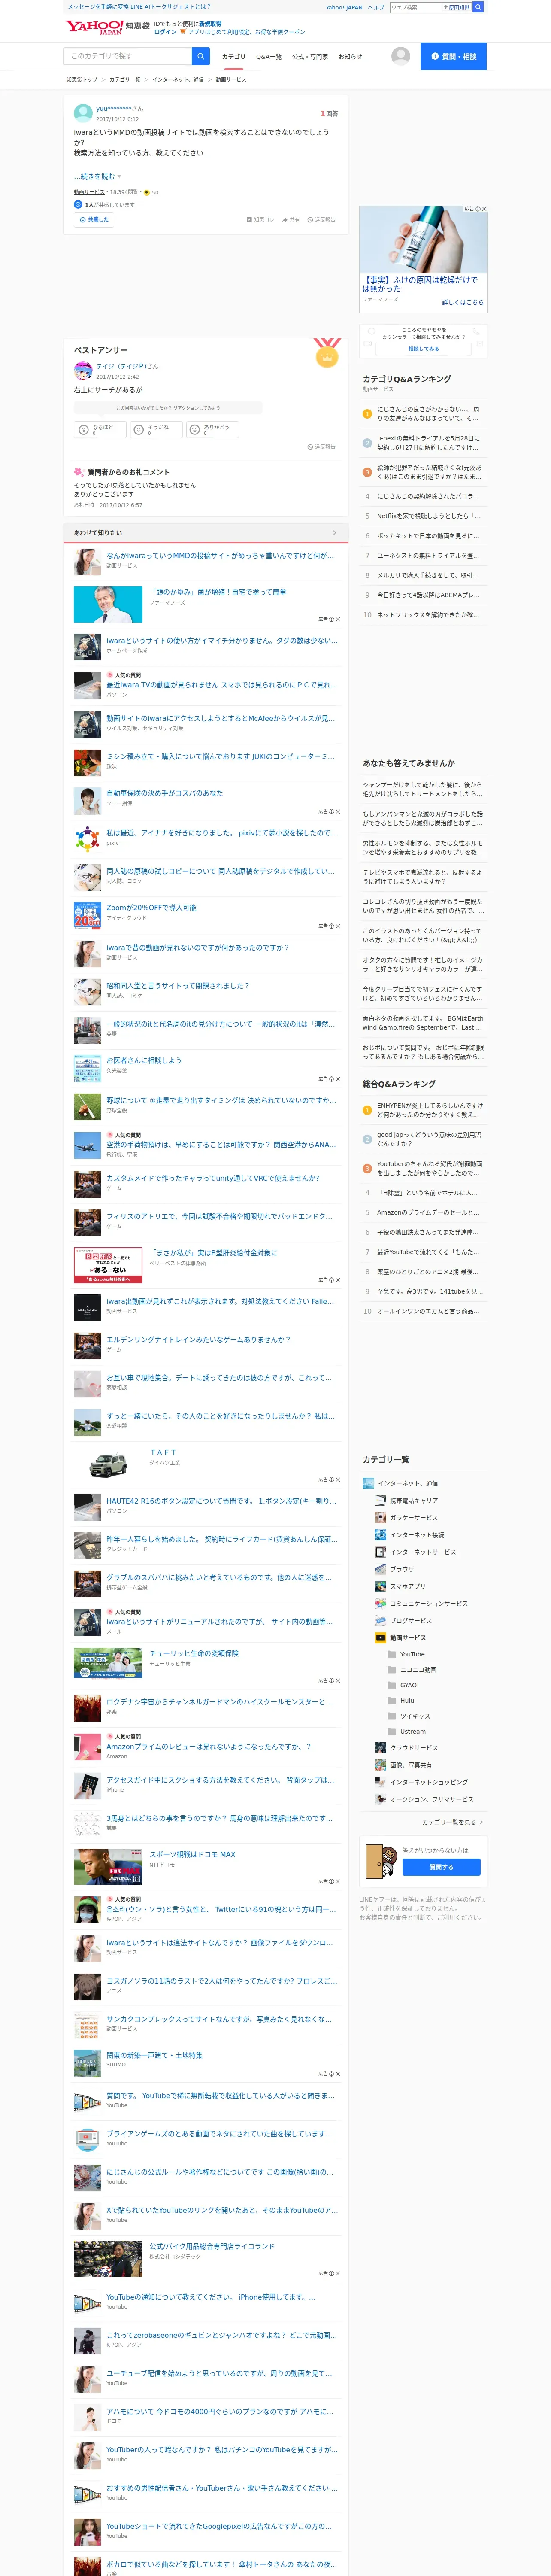551x2576 pixels.
Task: Click 知恵袋トップ breadcrumb
Action: point(82,79)
